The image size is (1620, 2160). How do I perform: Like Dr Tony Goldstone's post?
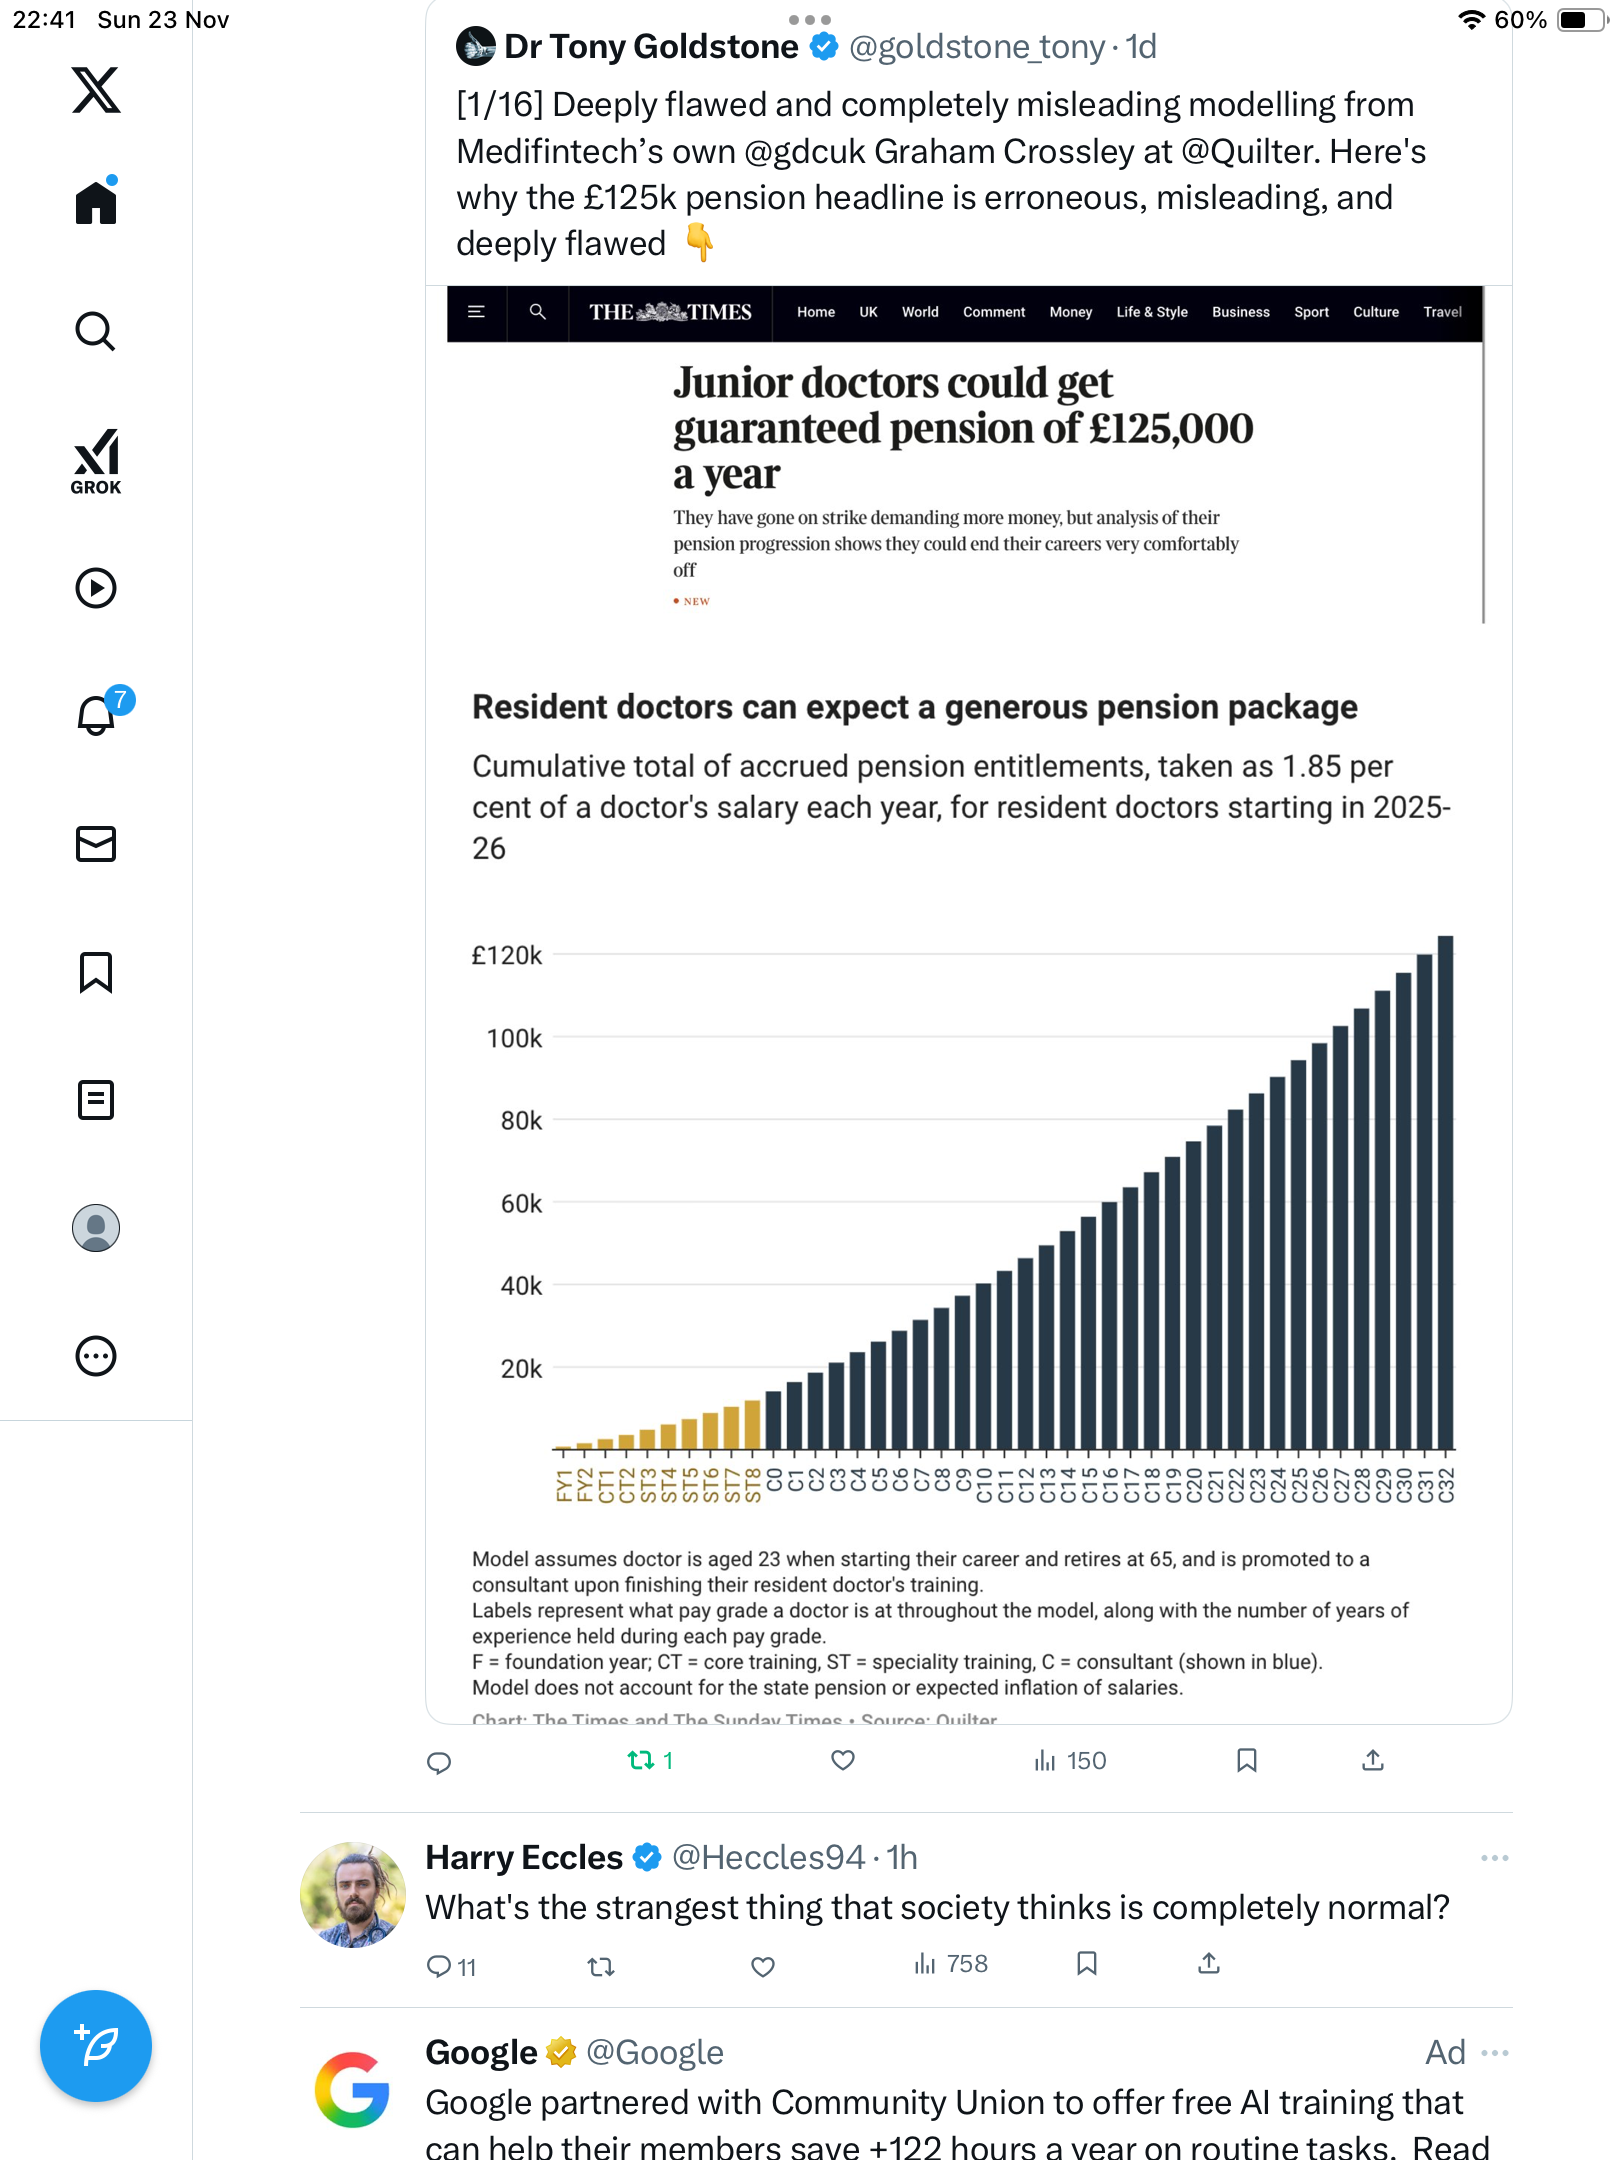(843, 1760)
